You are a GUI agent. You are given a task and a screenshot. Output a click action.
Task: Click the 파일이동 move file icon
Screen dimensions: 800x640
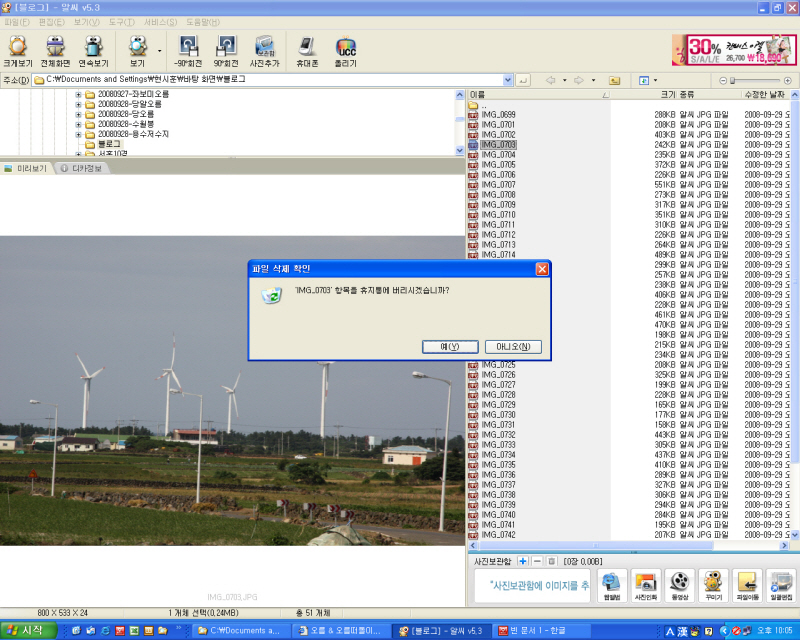[x=747, y=585]
